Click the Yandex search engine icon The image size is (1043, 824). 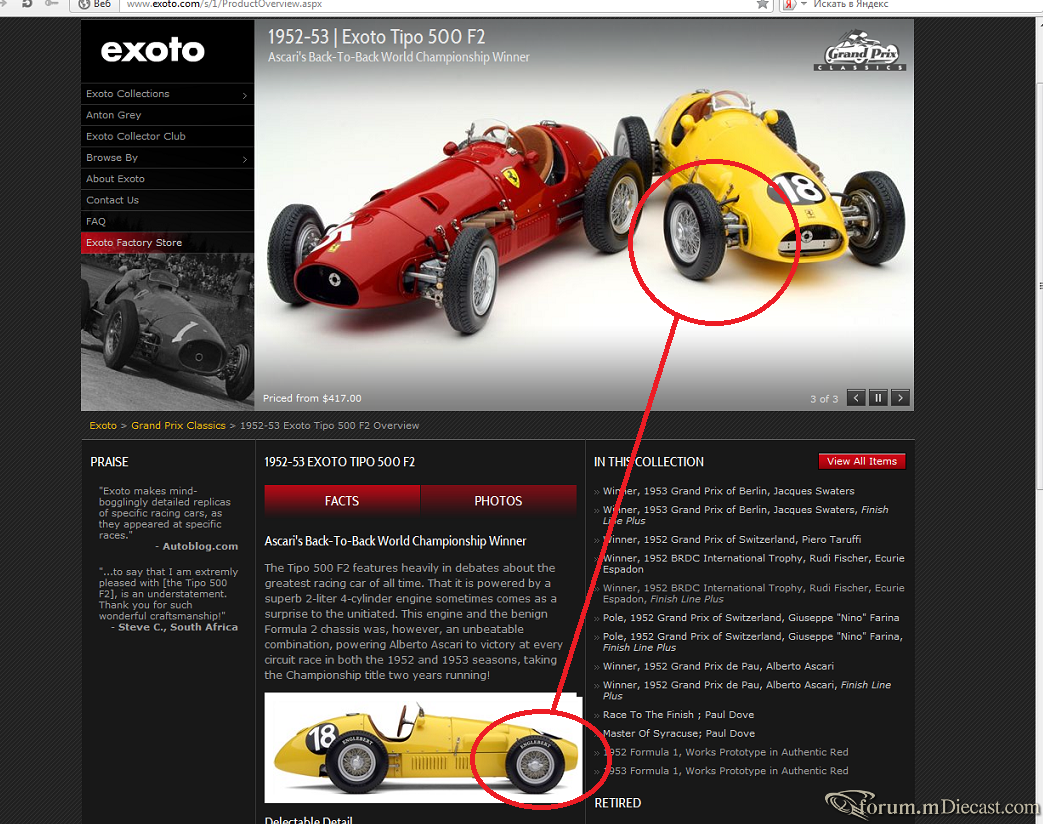click(x=789, y=4)
